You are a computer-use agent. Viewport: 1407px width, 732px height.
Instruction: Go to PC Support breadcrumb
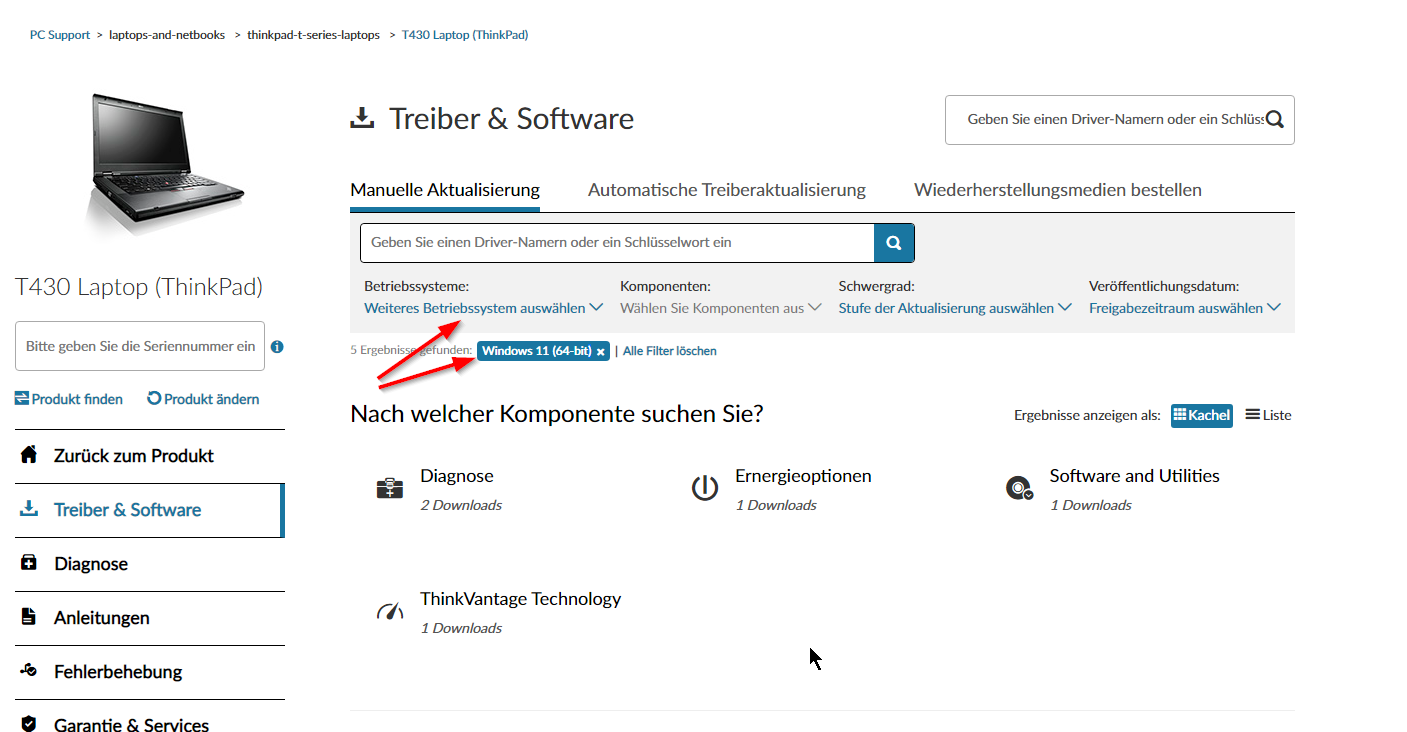click(x=60, y=35)
